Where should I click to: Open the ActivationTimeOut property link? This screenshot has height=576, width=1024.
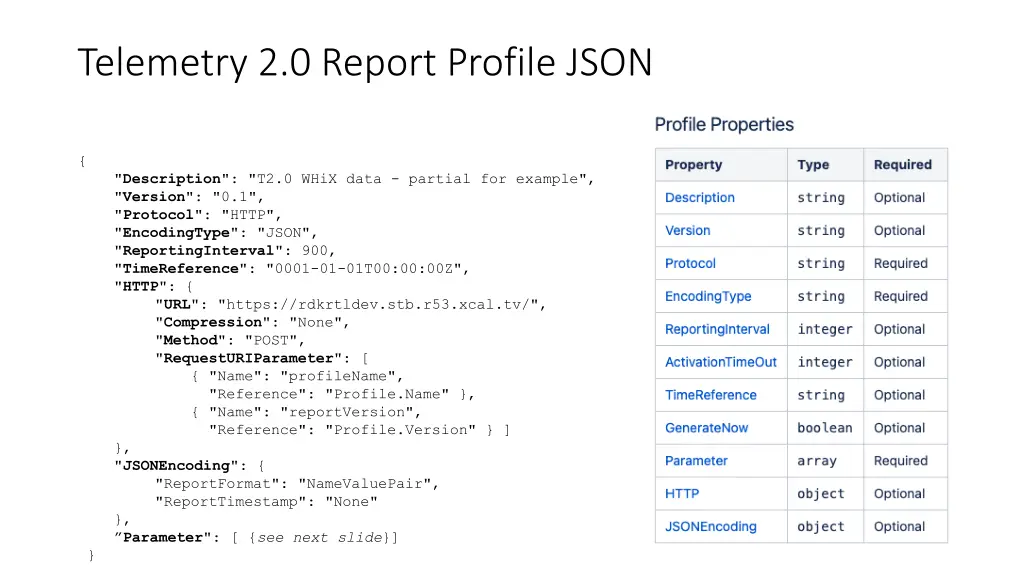[721, 362]
